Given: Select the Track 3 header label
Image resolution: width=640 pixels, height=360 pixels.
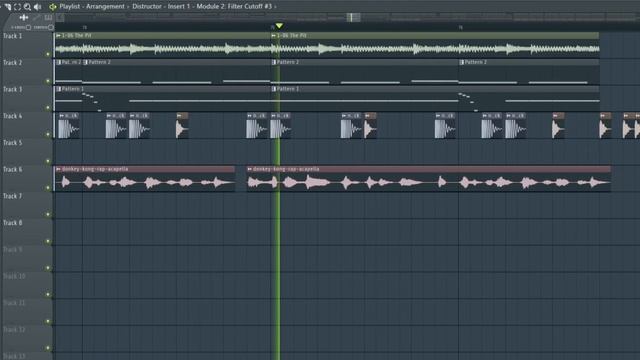Looking at the screenshot, I should point(13,89).
